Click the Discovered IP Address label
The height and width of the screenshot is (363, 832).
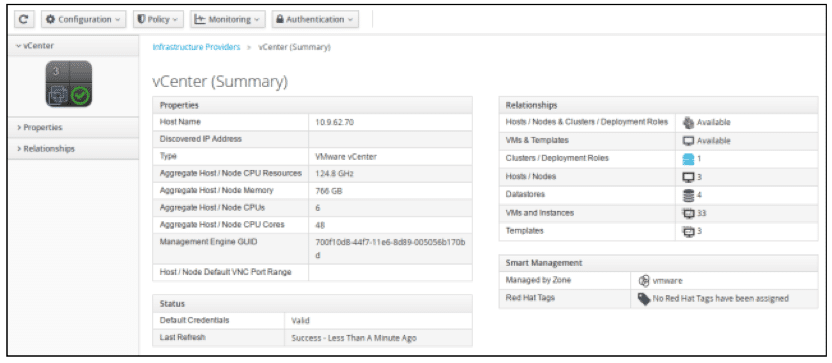201,139
